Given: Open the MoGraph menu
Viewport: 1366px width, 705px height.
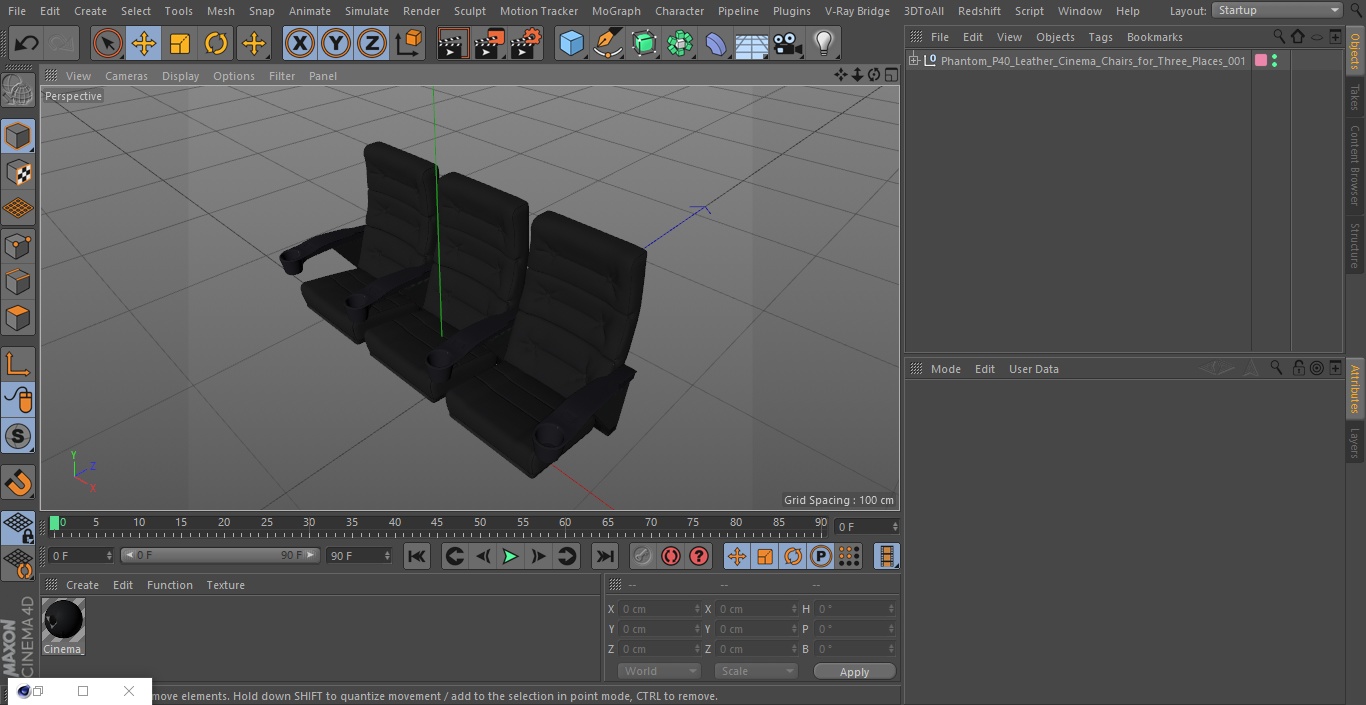Looking at the screenshot, I should [616, 11].
